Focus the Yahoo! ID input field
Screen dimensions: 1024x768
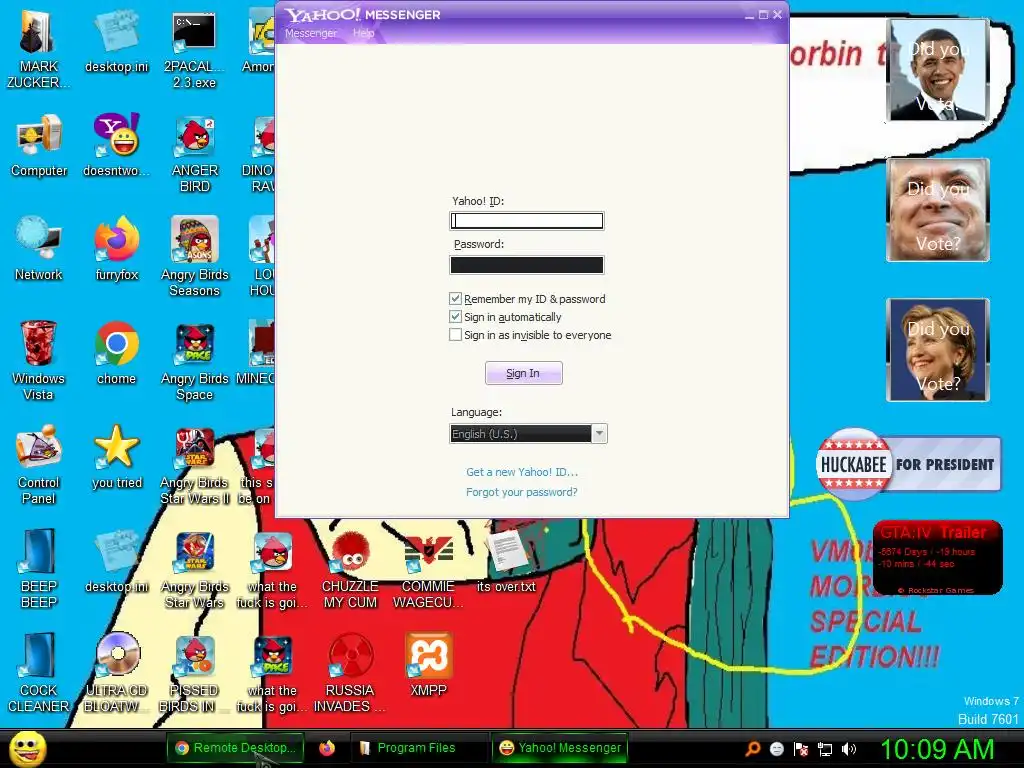(x=526, y=221)
